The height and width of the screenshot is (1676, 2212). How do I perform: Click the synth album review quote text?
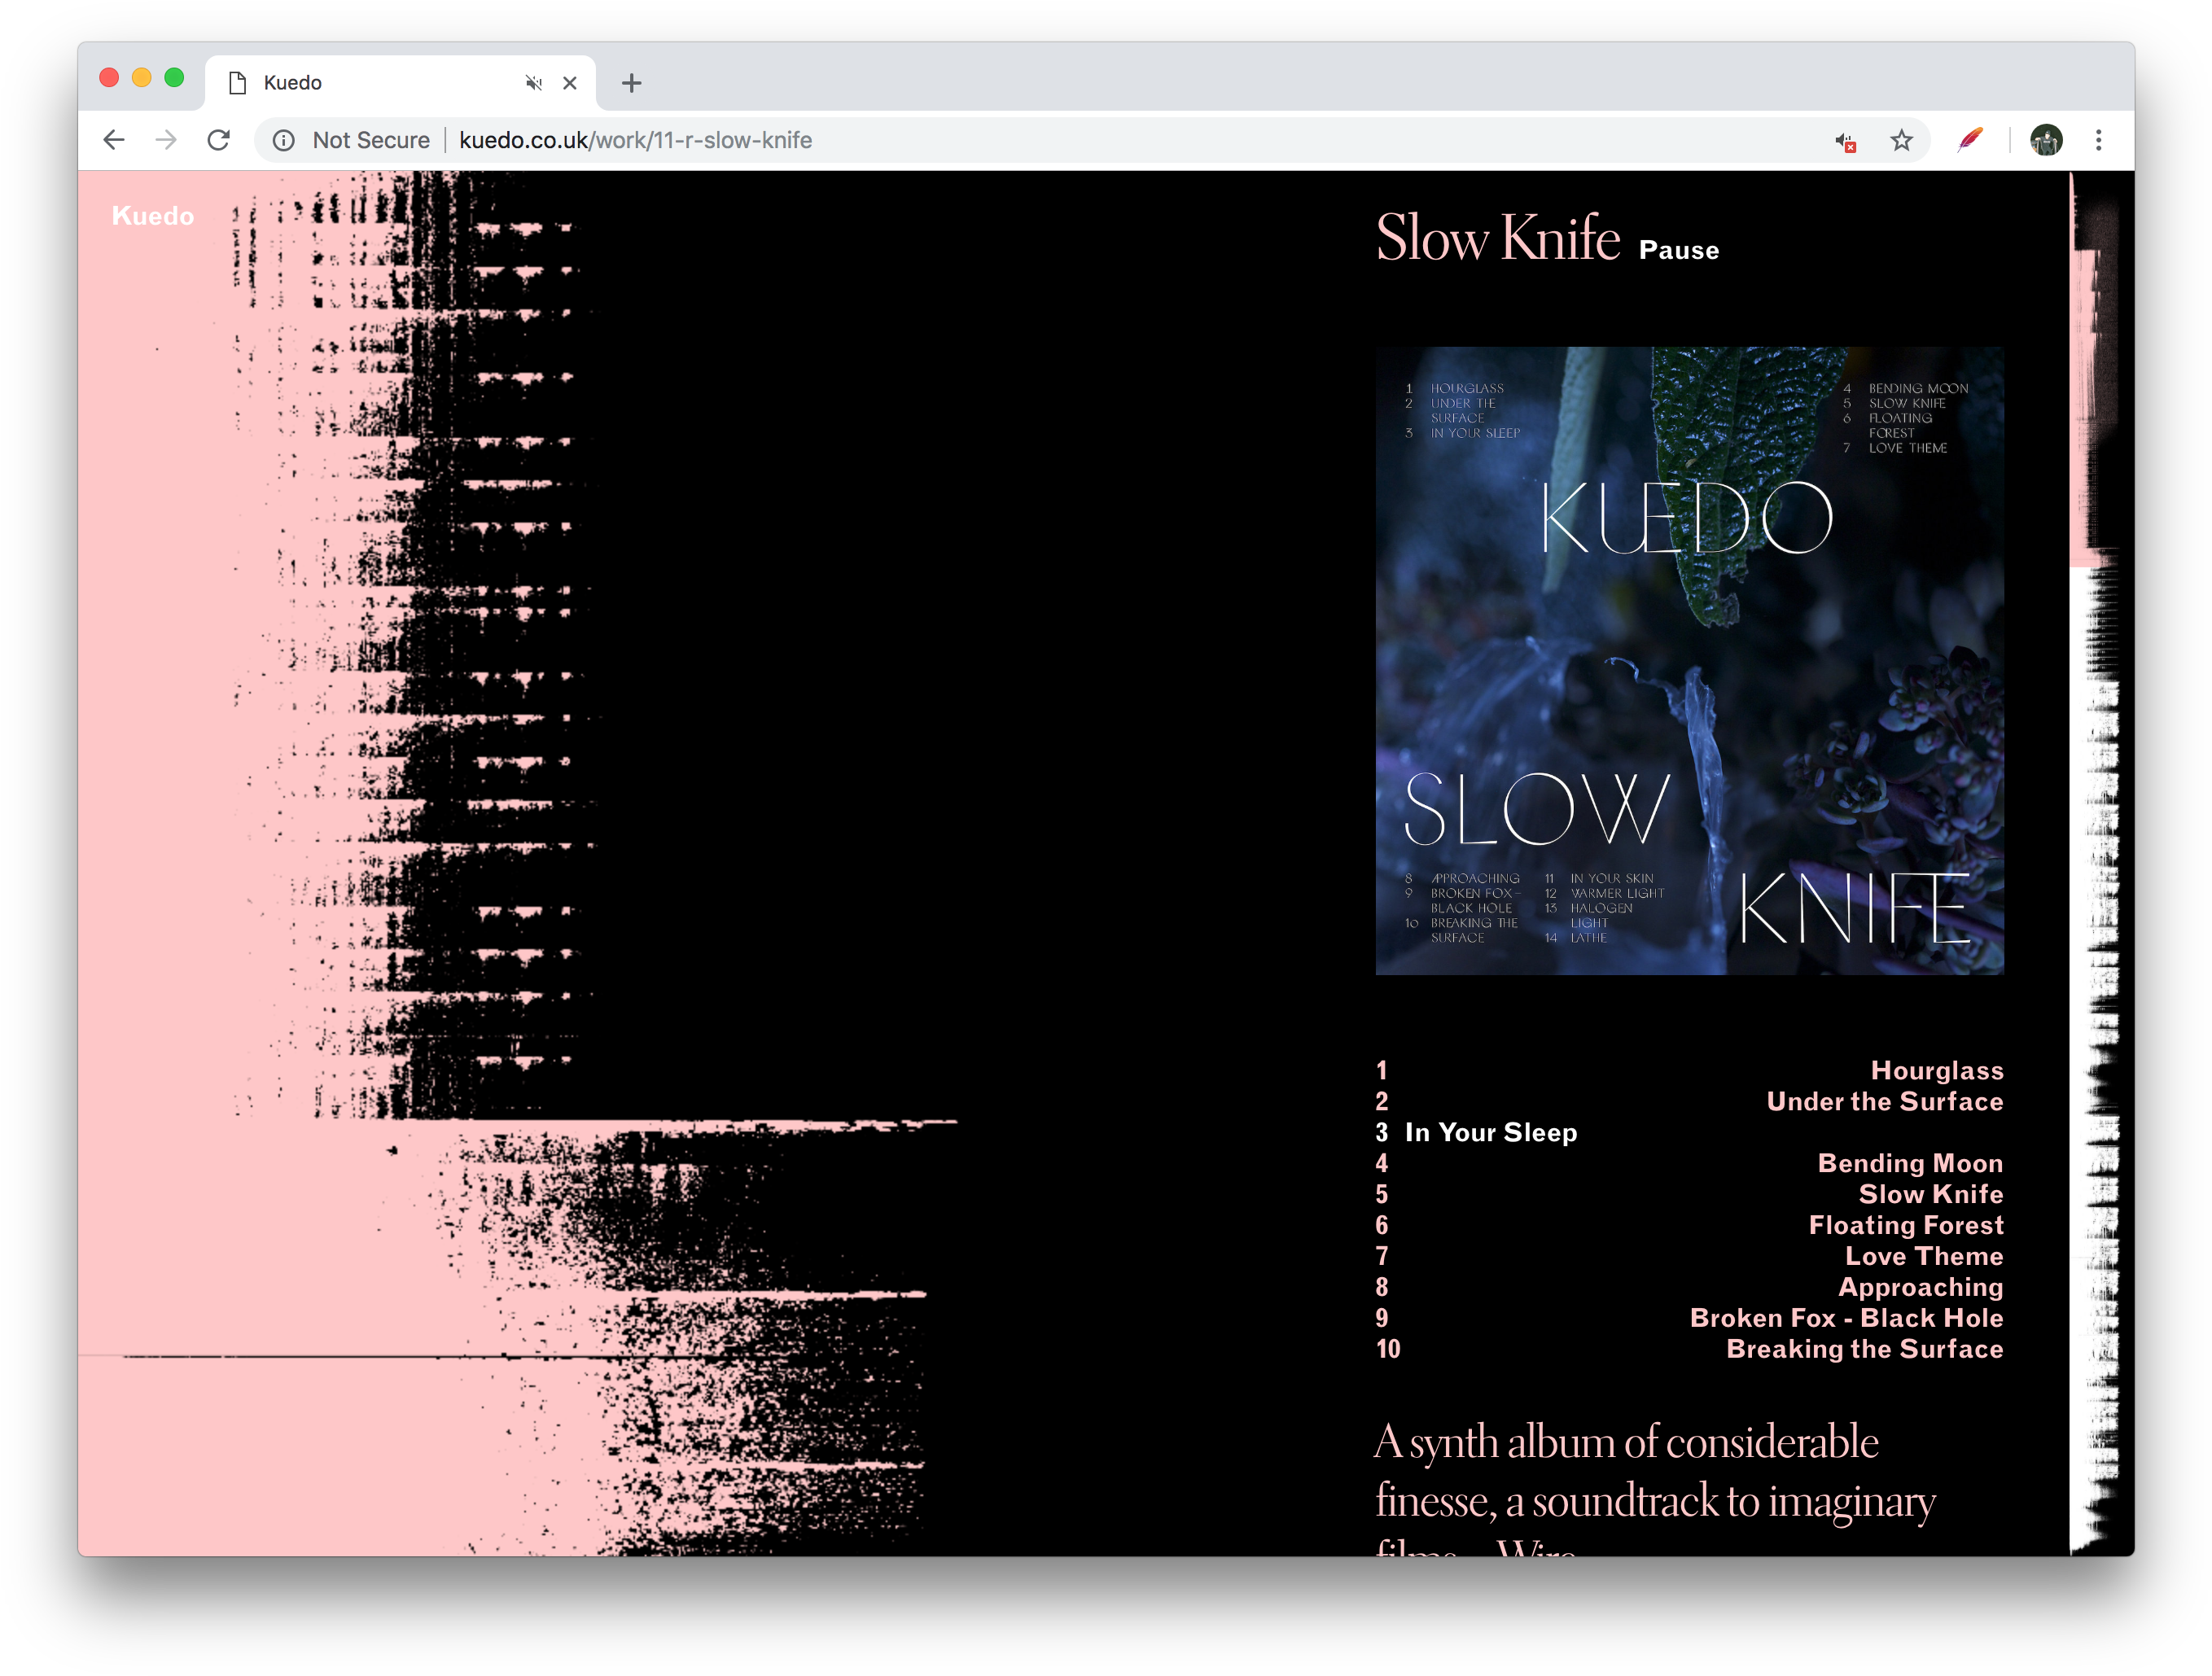(1655, 1488)
